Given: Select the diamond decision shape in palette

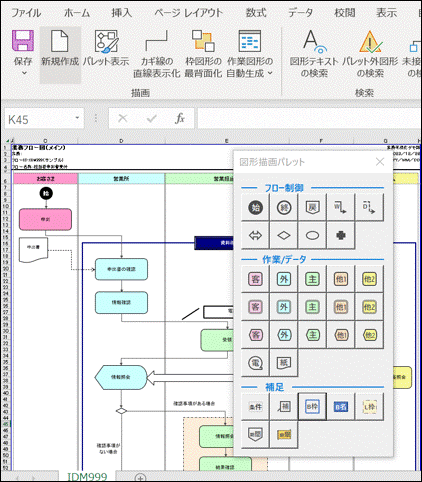Looking at the screenshot, I should pyautogui.click(x=284, y=235).
